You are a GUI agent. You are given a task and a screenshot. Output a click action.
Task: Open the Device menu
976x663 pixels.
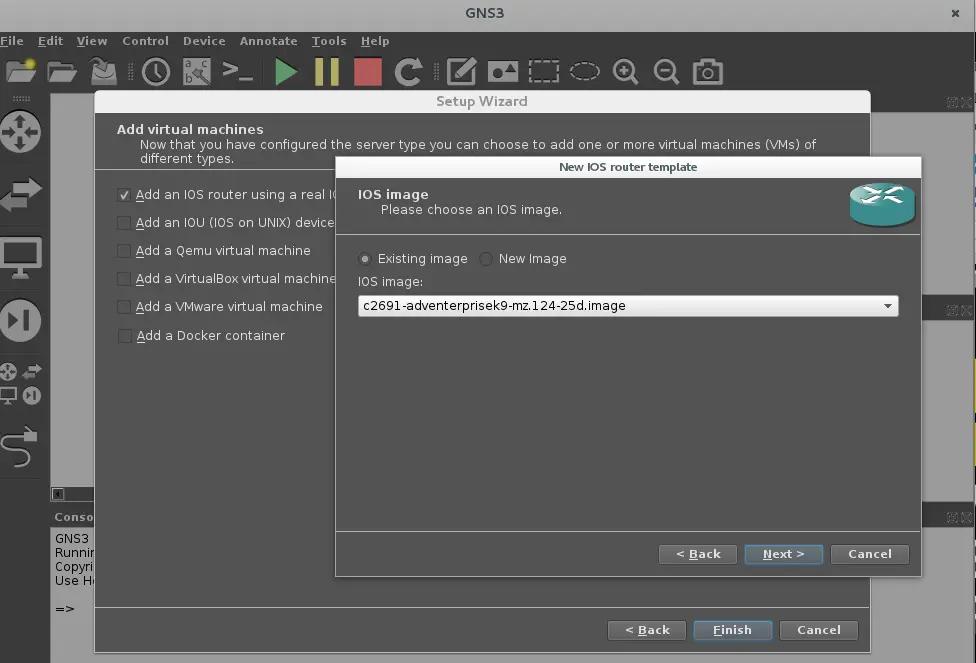tap(204, 41)
